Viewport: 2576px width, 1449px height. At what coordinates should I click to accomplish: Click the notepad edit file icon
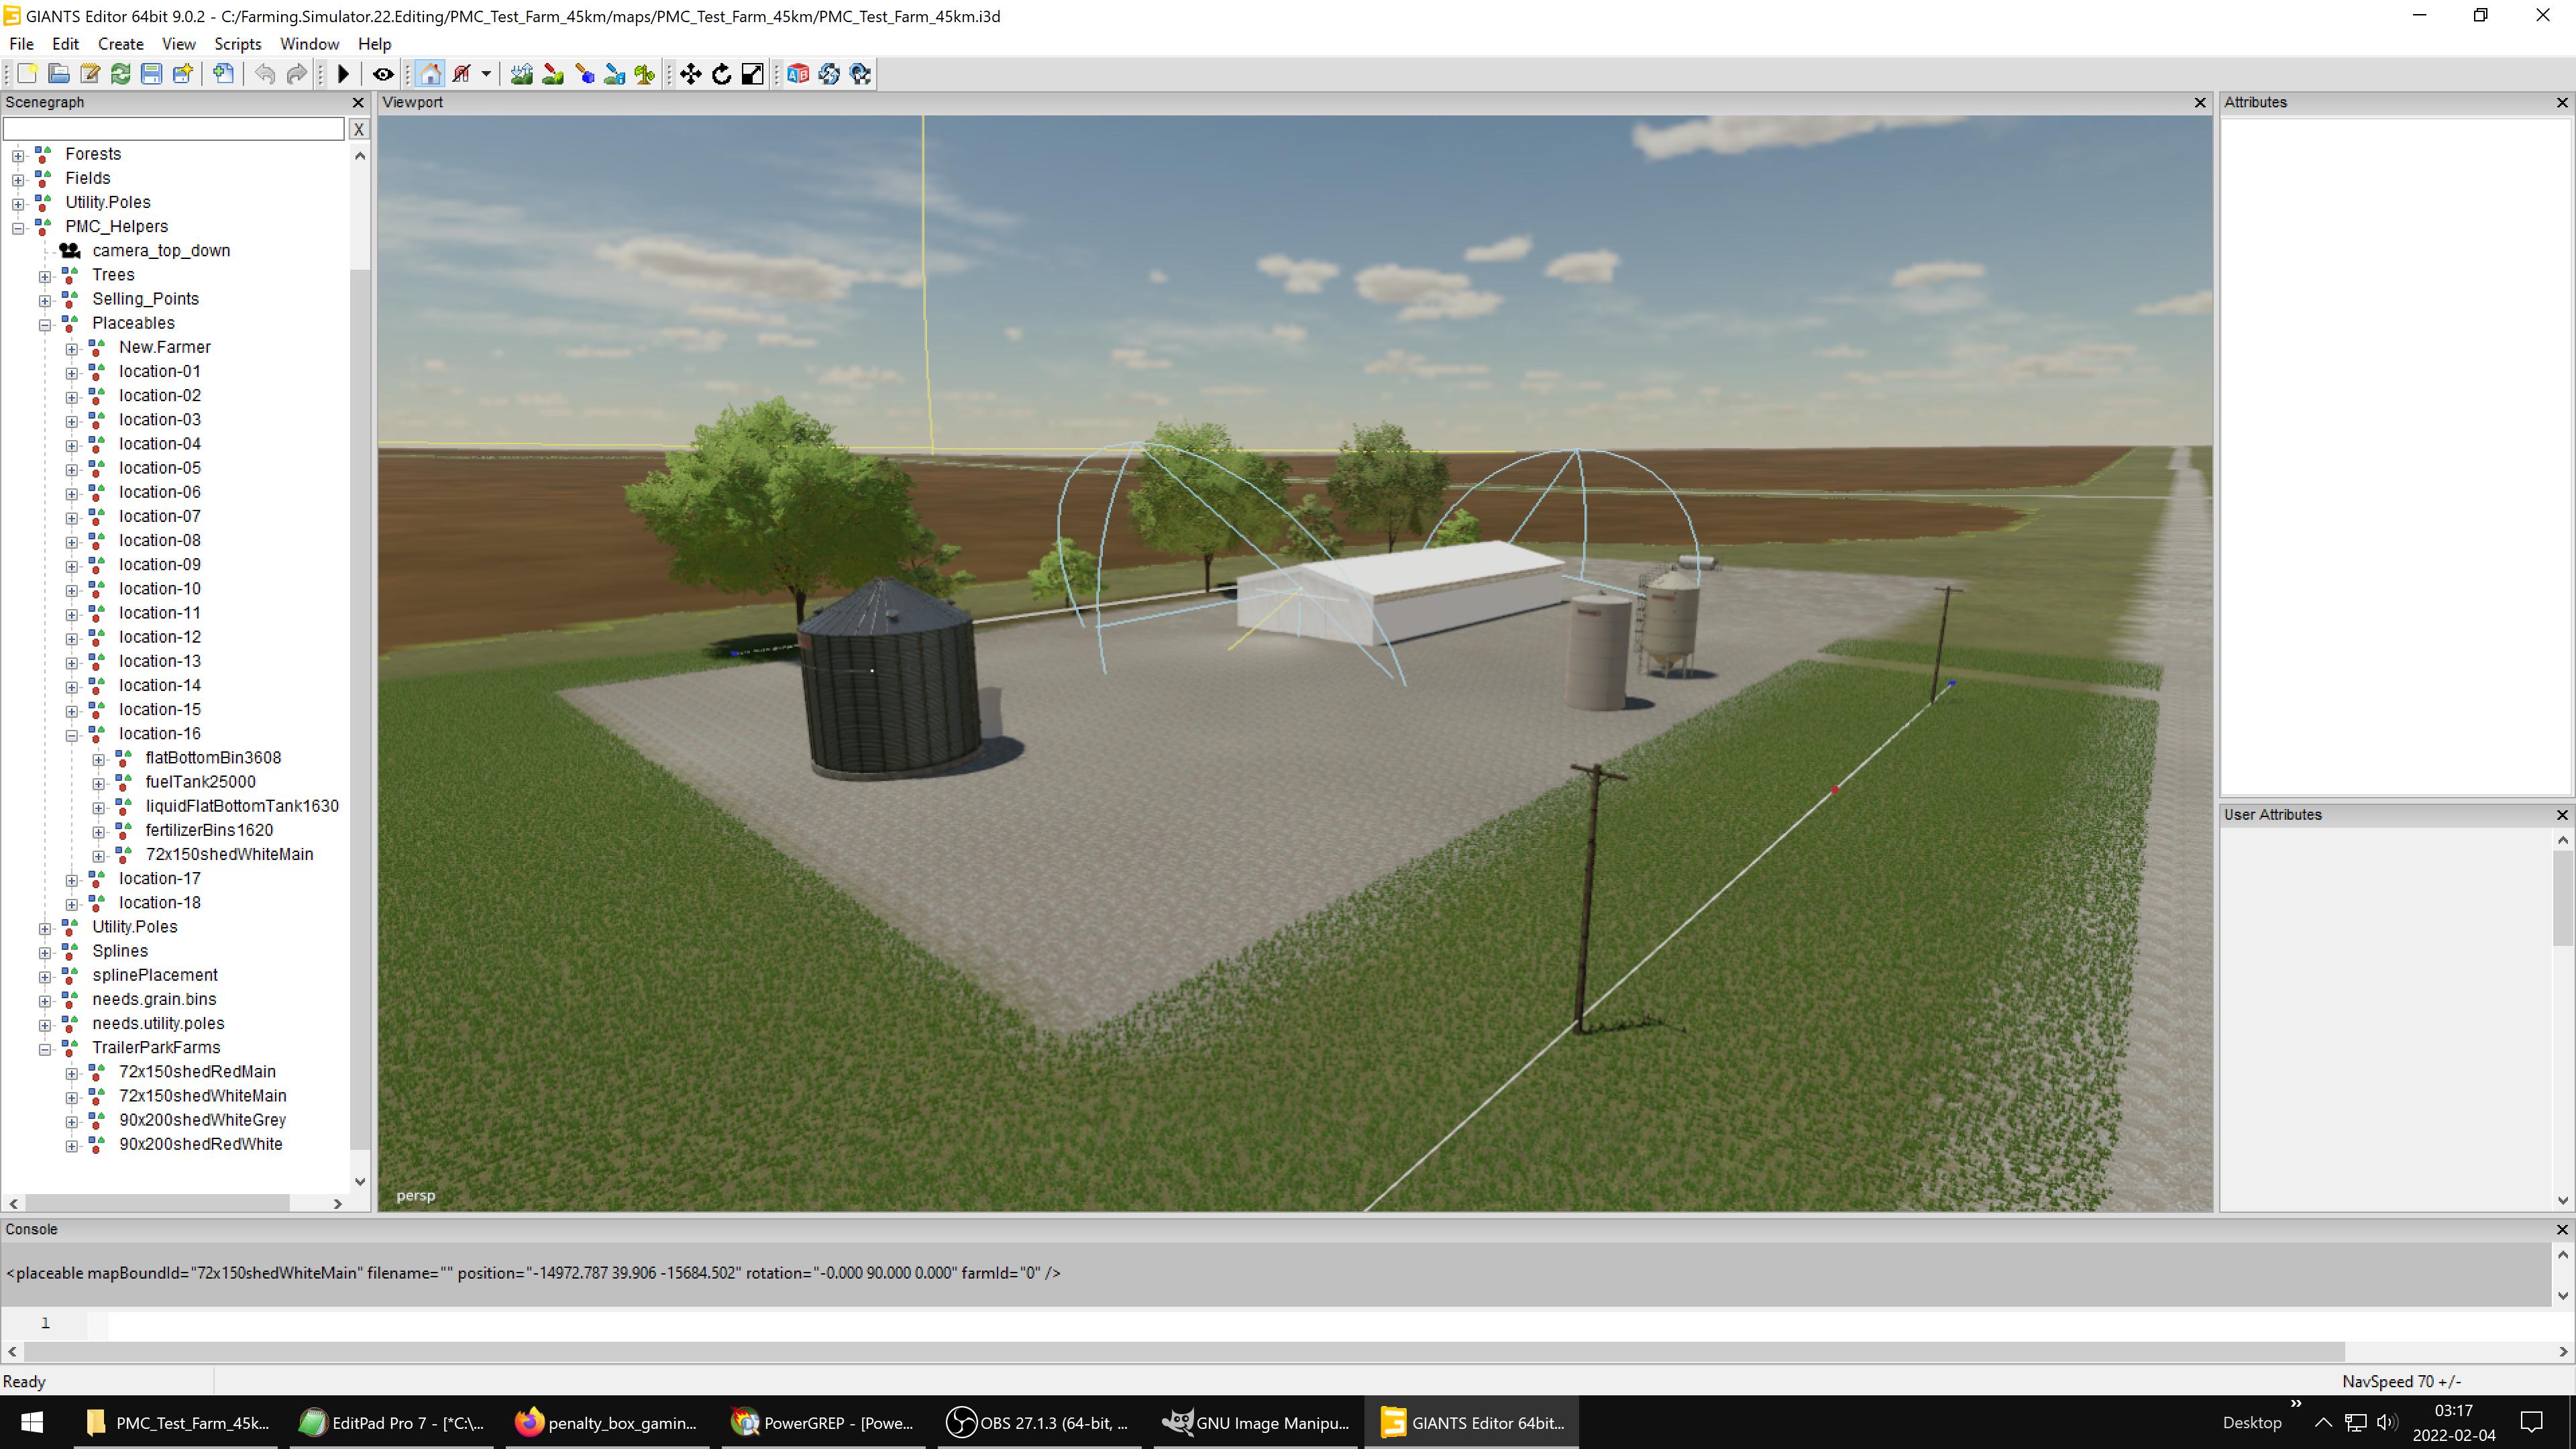coord(90,74)
